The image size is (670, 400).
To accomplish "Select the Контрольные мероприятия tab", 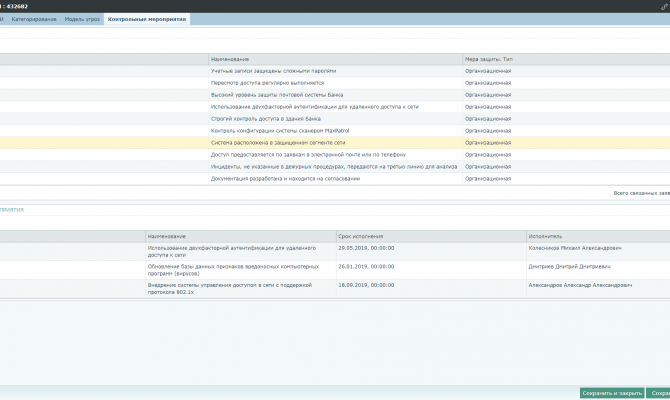I will point(147,19).
